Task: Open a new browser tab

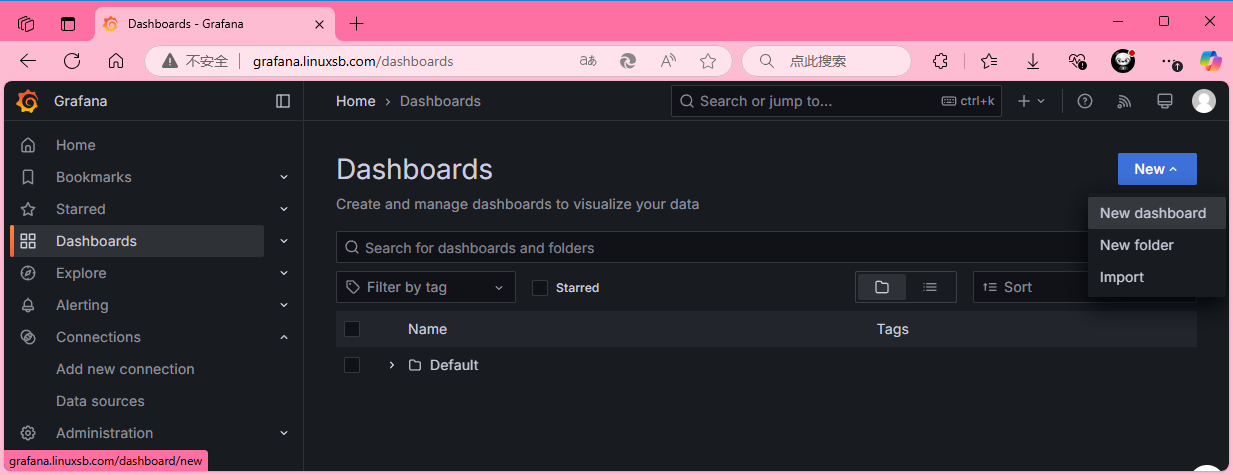Action: pyautogui.click(x=357, y=23)
